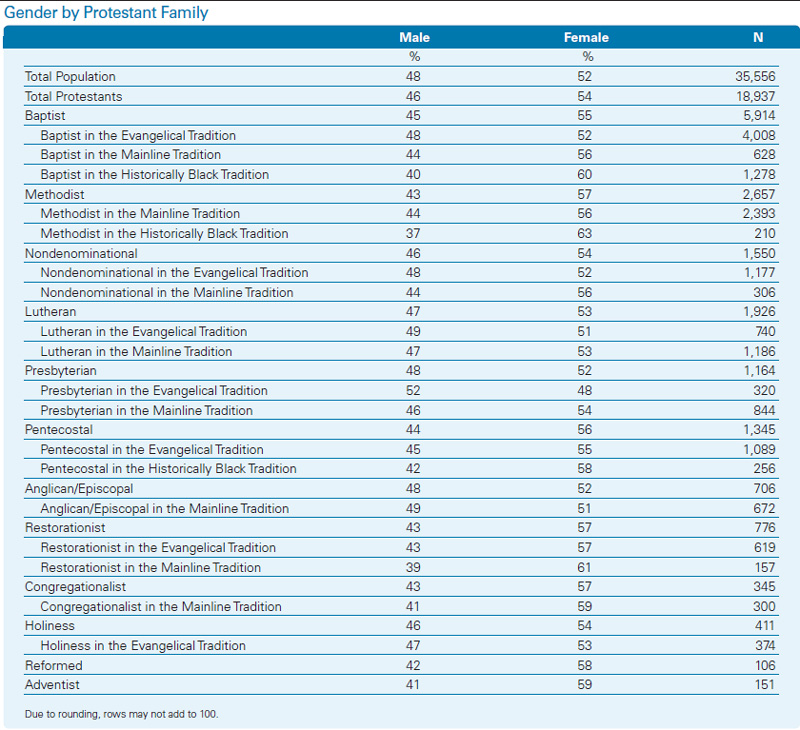Click the N value '411' in Holiness row

pyautogui.click(x=765, y=625)
